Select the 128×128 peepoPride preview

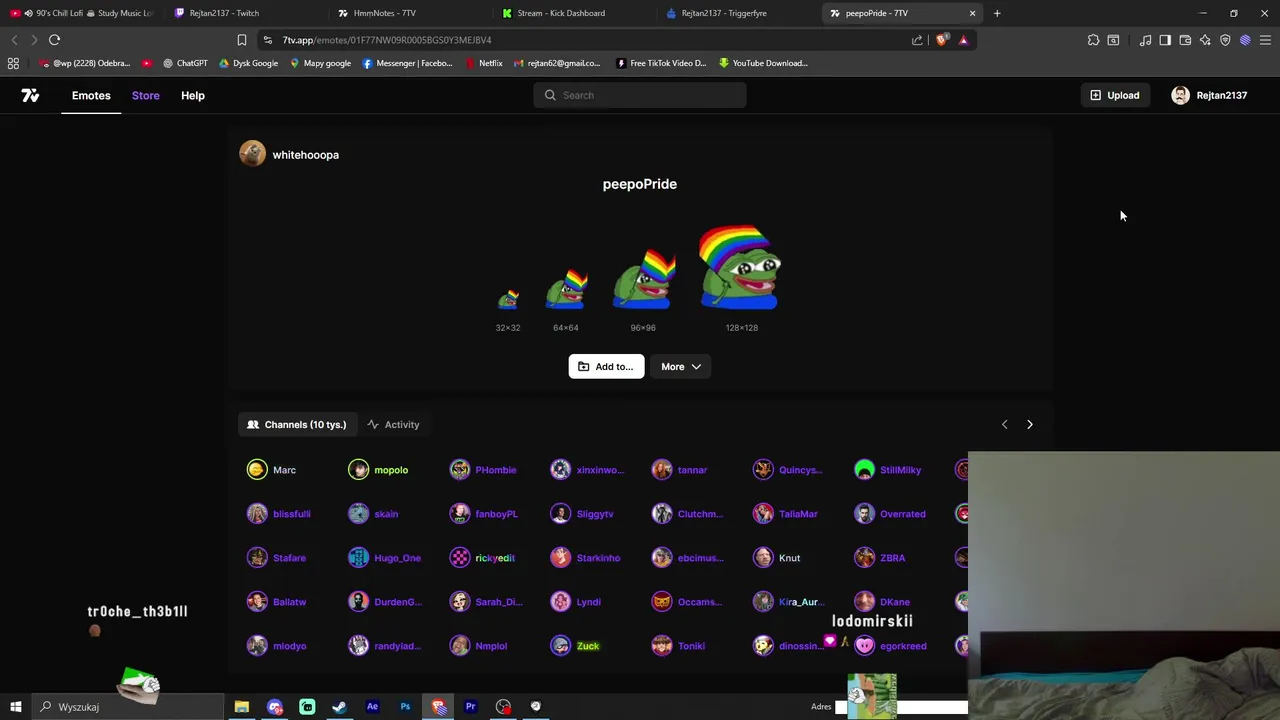(741, 268)
